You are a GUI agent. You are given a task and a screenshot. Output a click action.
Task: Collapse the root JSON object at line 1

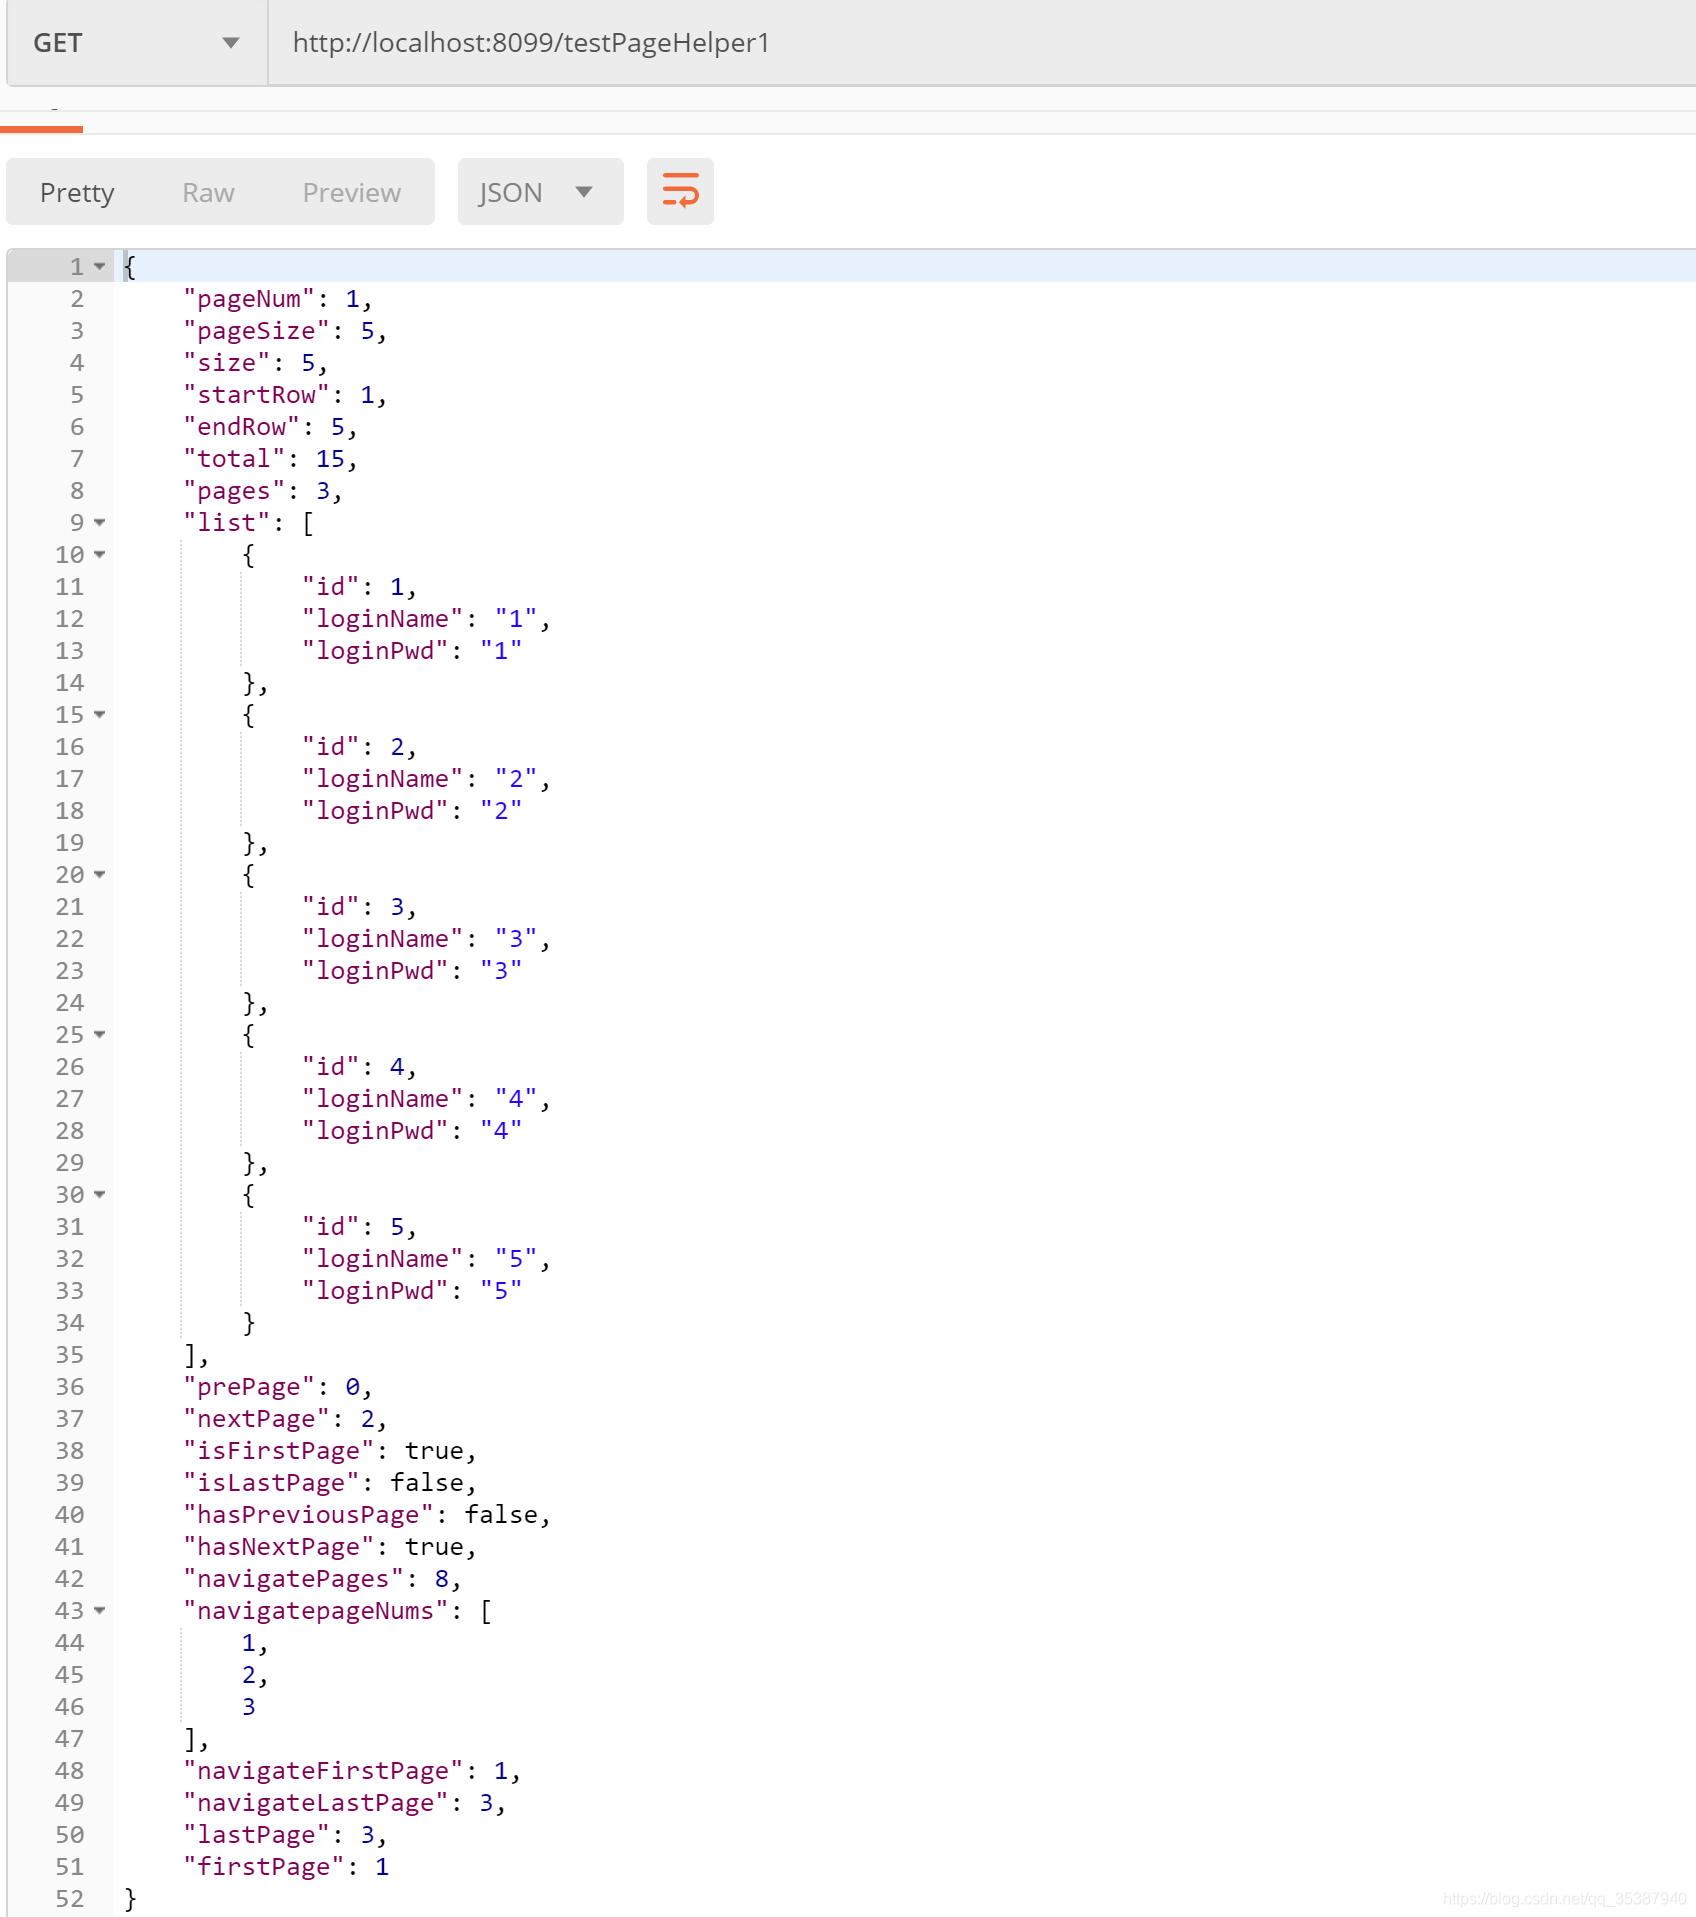point(98,266)
